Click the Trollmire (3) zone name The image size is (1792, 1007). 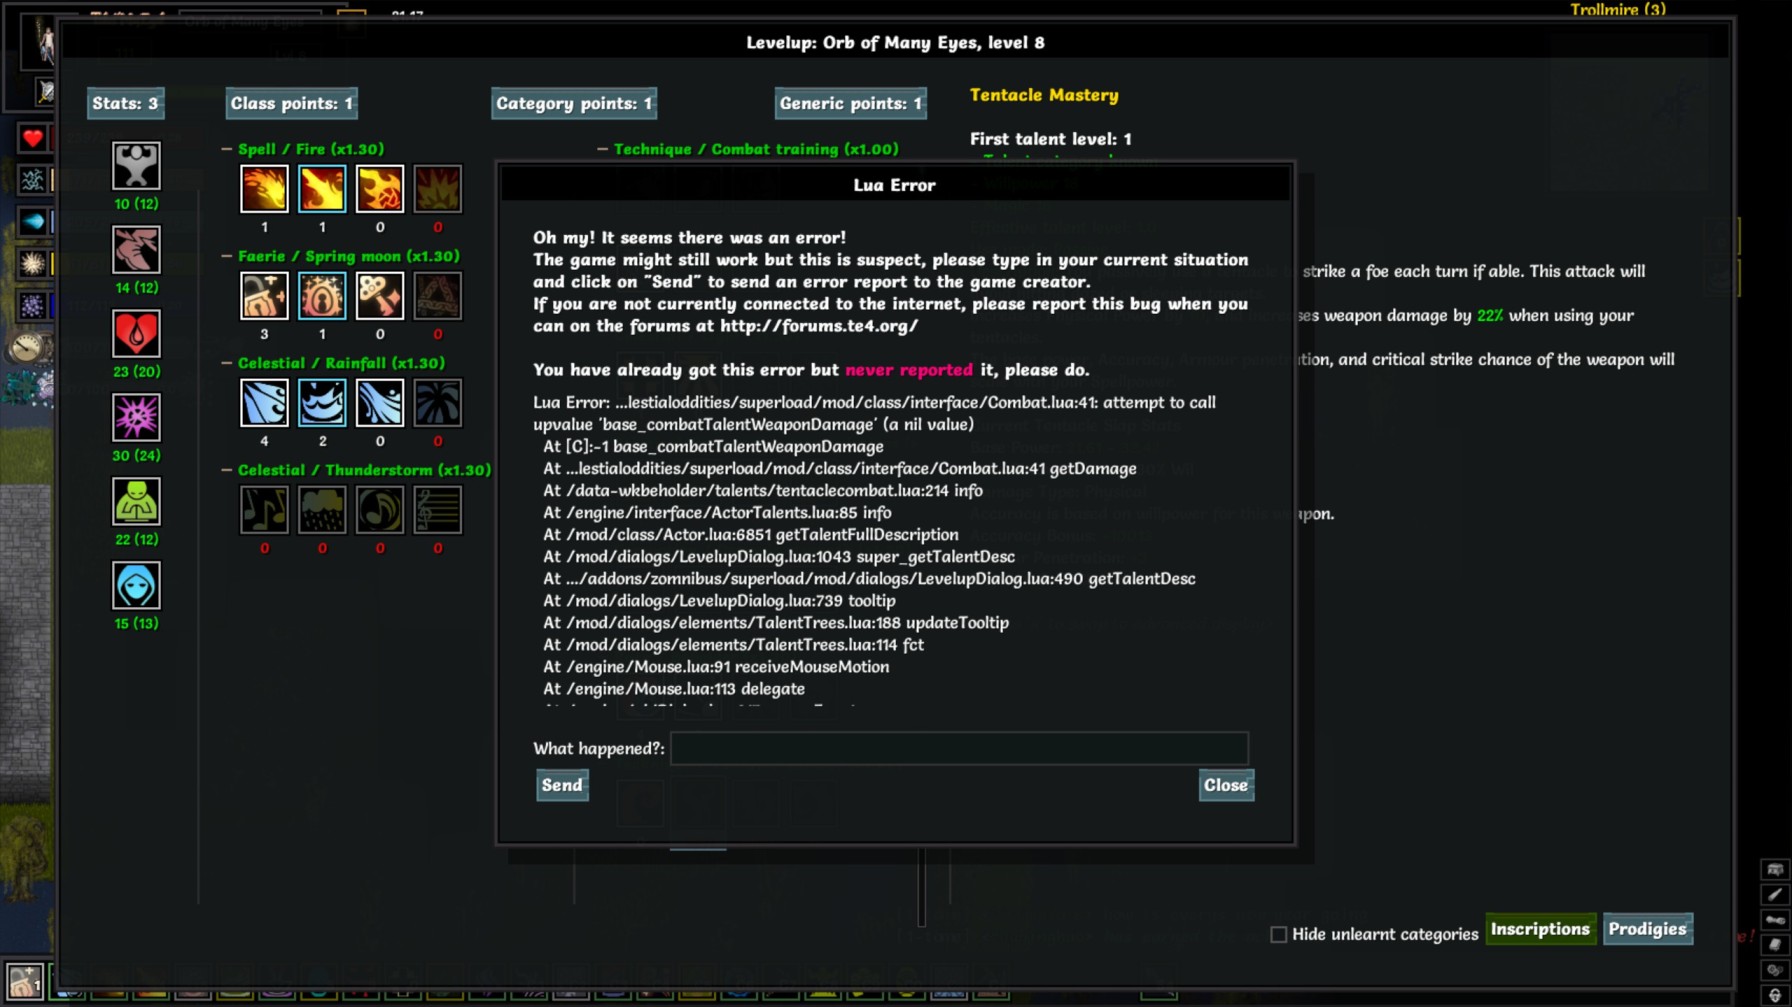pyautogui.click(x=1618, y=10)
